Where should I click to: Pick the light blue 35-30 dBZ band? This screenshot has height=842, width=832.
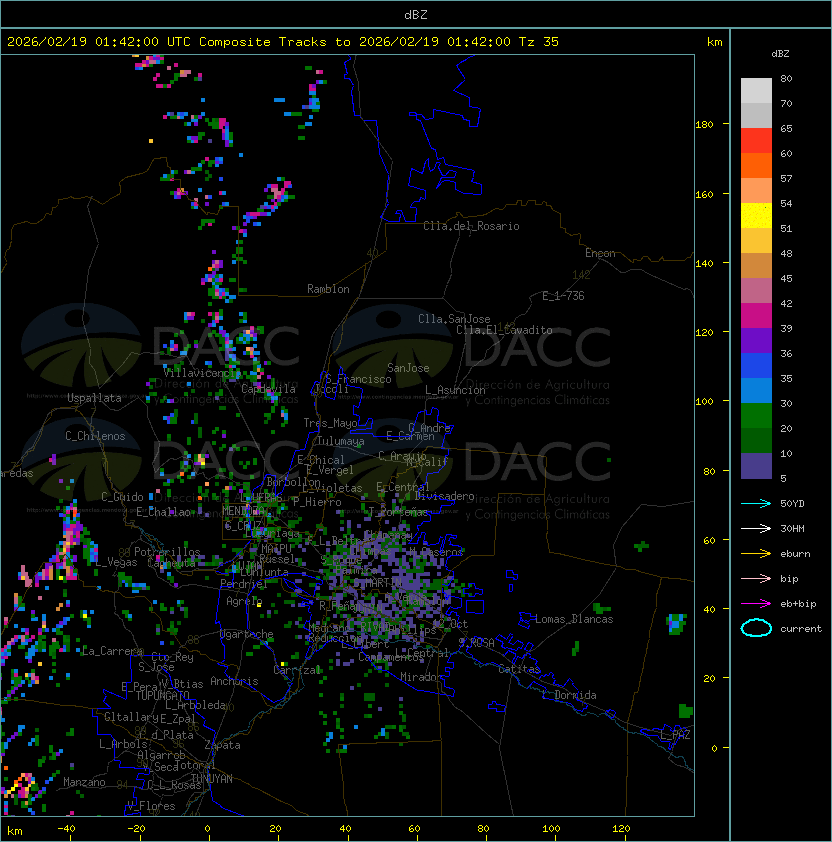(x=756, y=391)
